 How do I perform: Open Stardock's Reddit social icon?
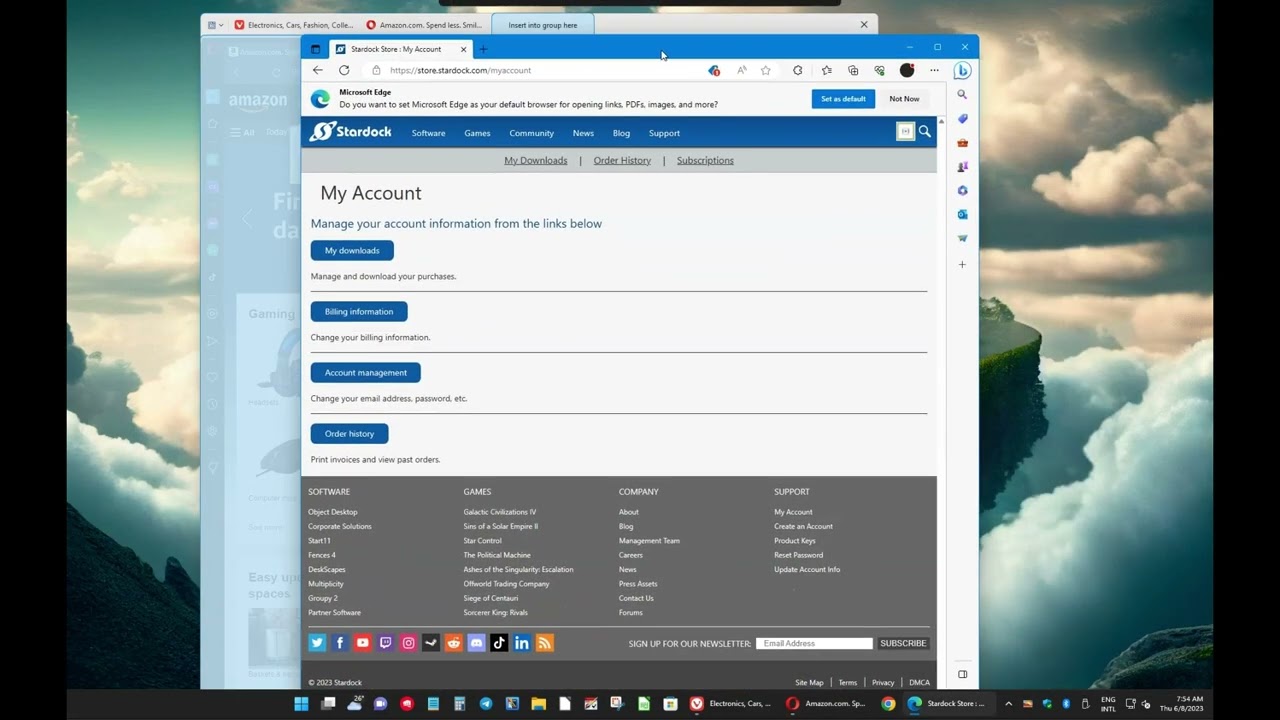(454, 643)
